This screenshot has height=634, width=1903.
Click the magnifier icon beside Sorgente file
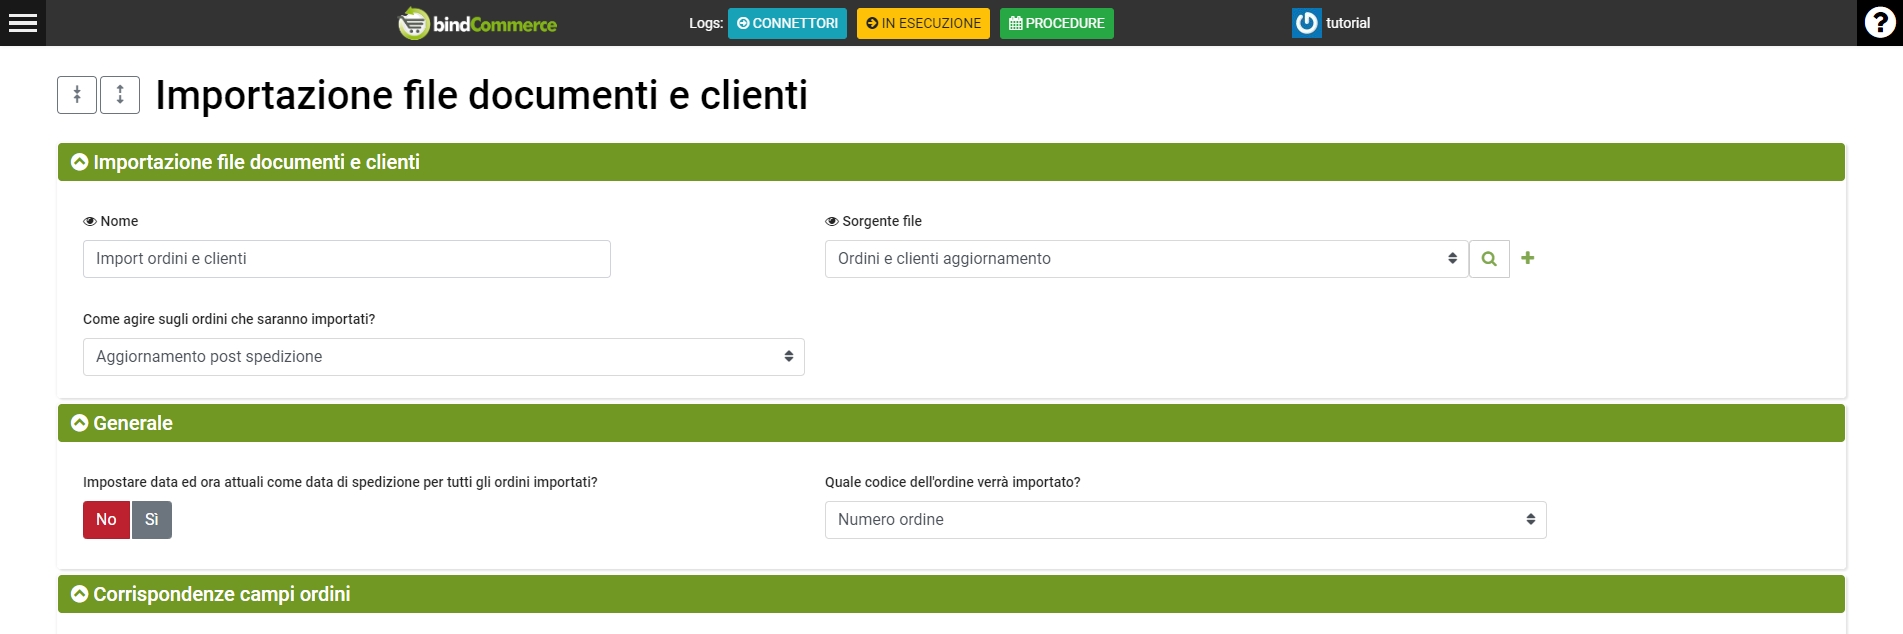[x=1489, y=259]
